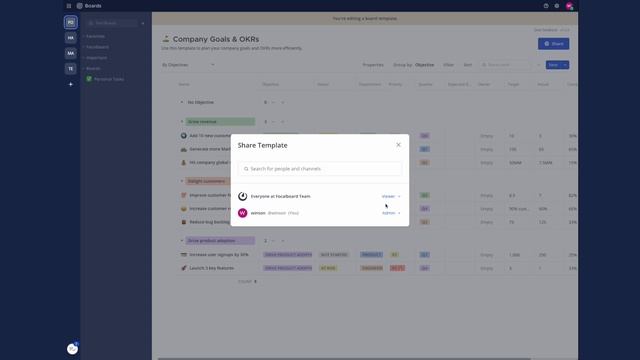
Task: Click the board's Search cards field
Action: [505, 65]
